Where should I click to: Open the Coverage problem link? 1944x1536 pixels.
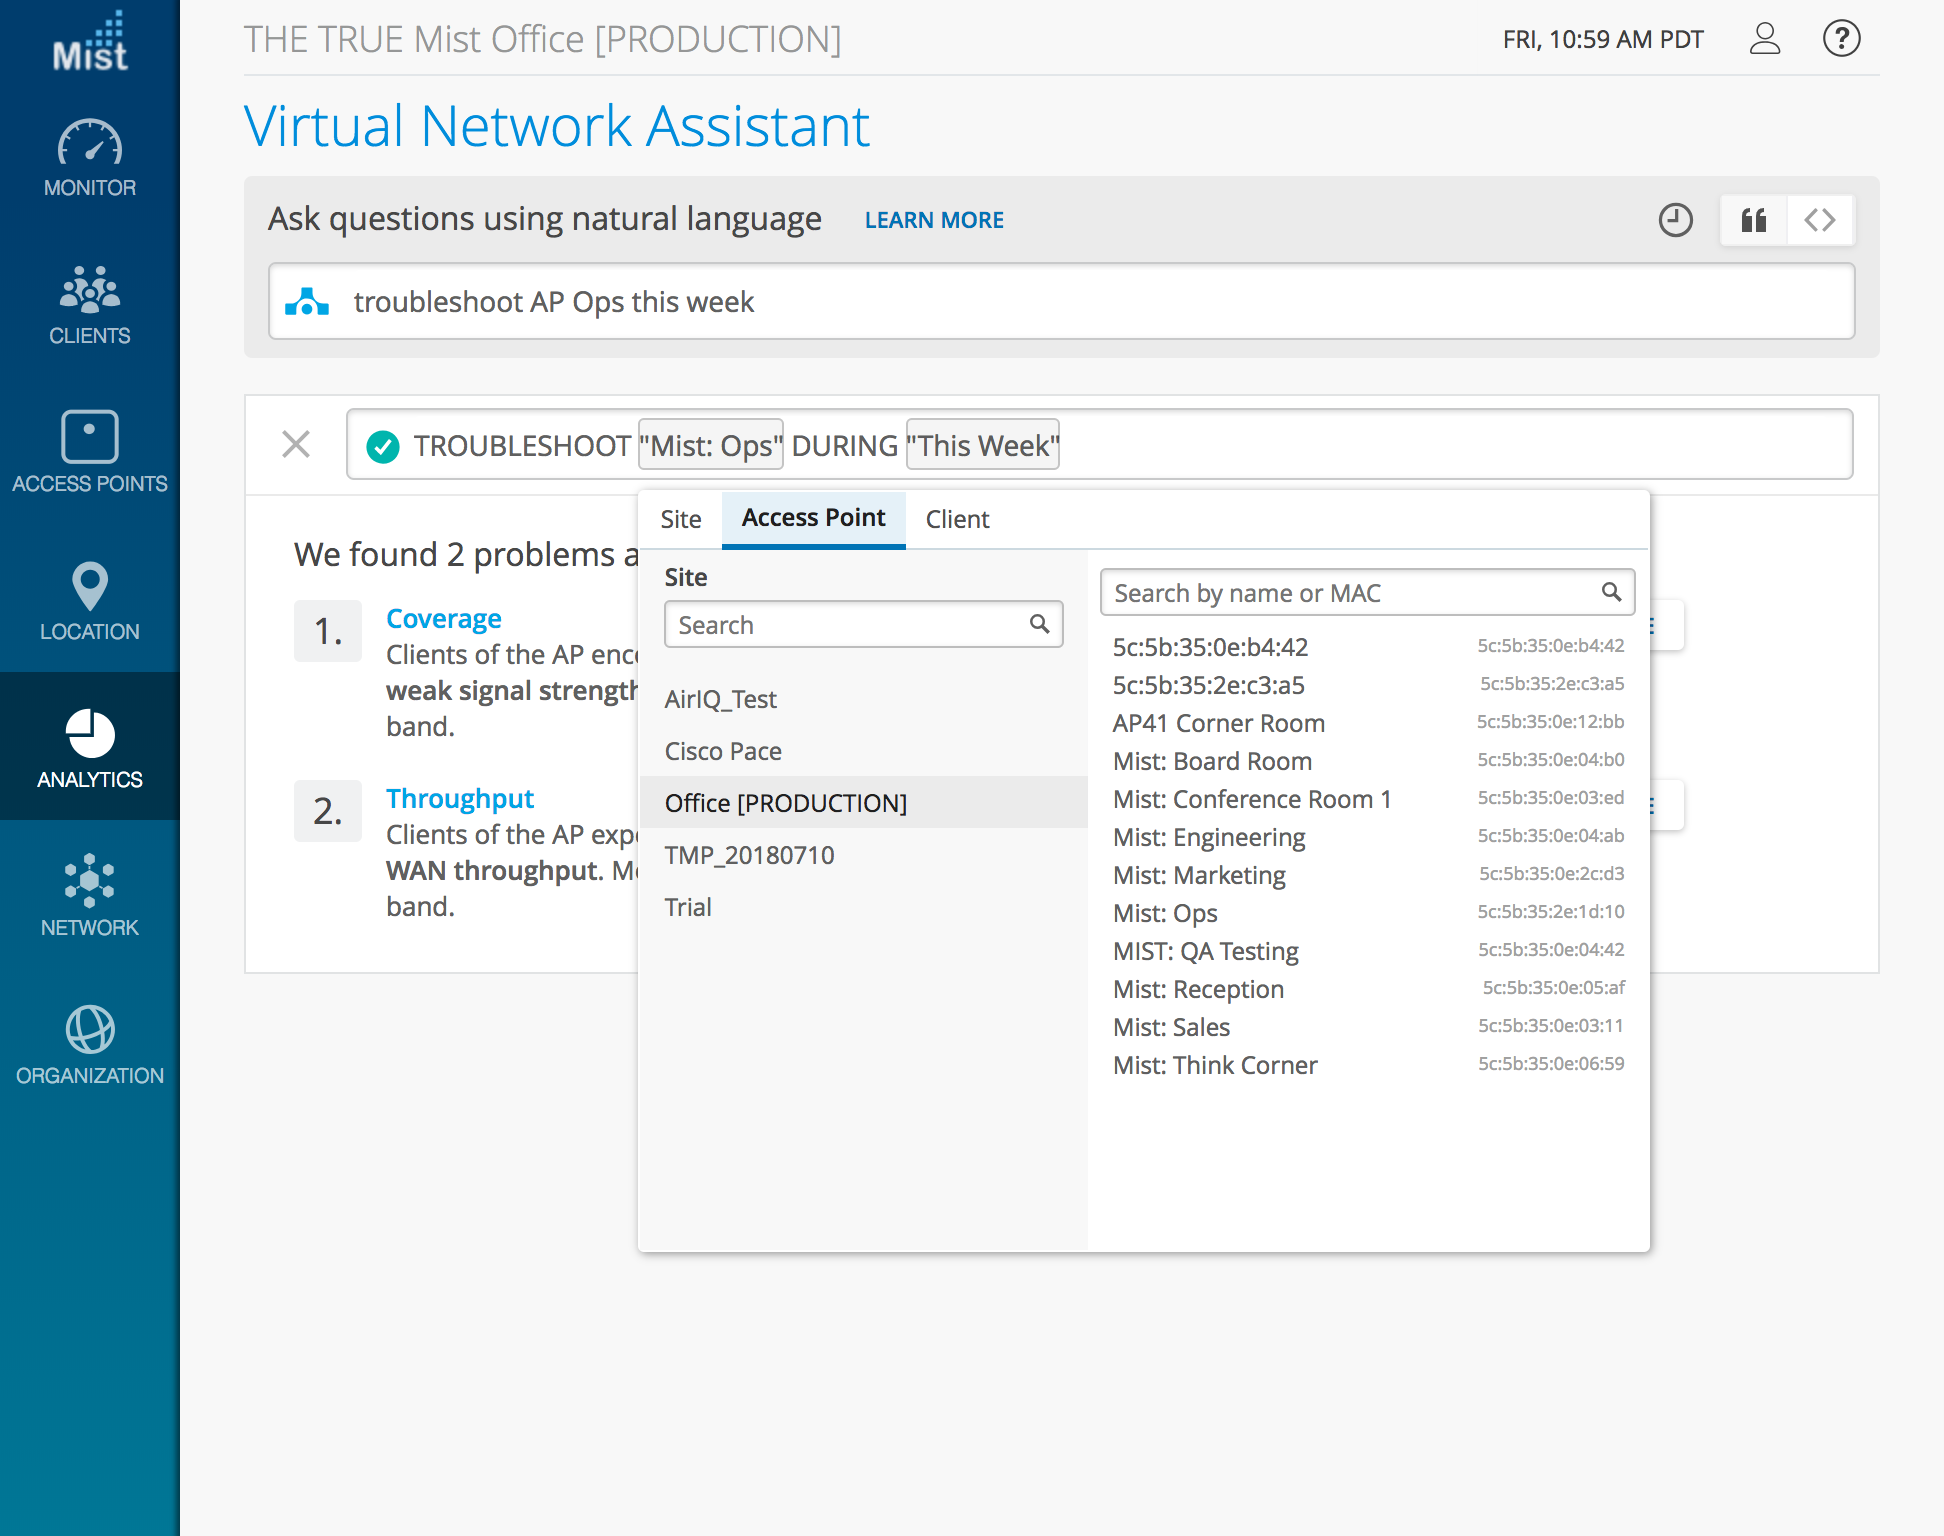444,619
